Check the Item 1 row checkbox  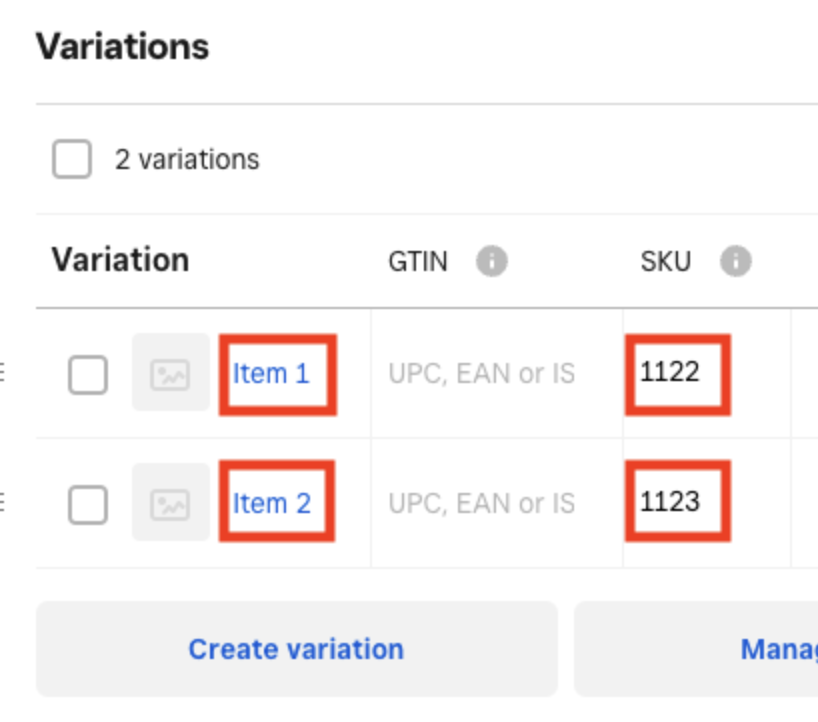[88, 375]
